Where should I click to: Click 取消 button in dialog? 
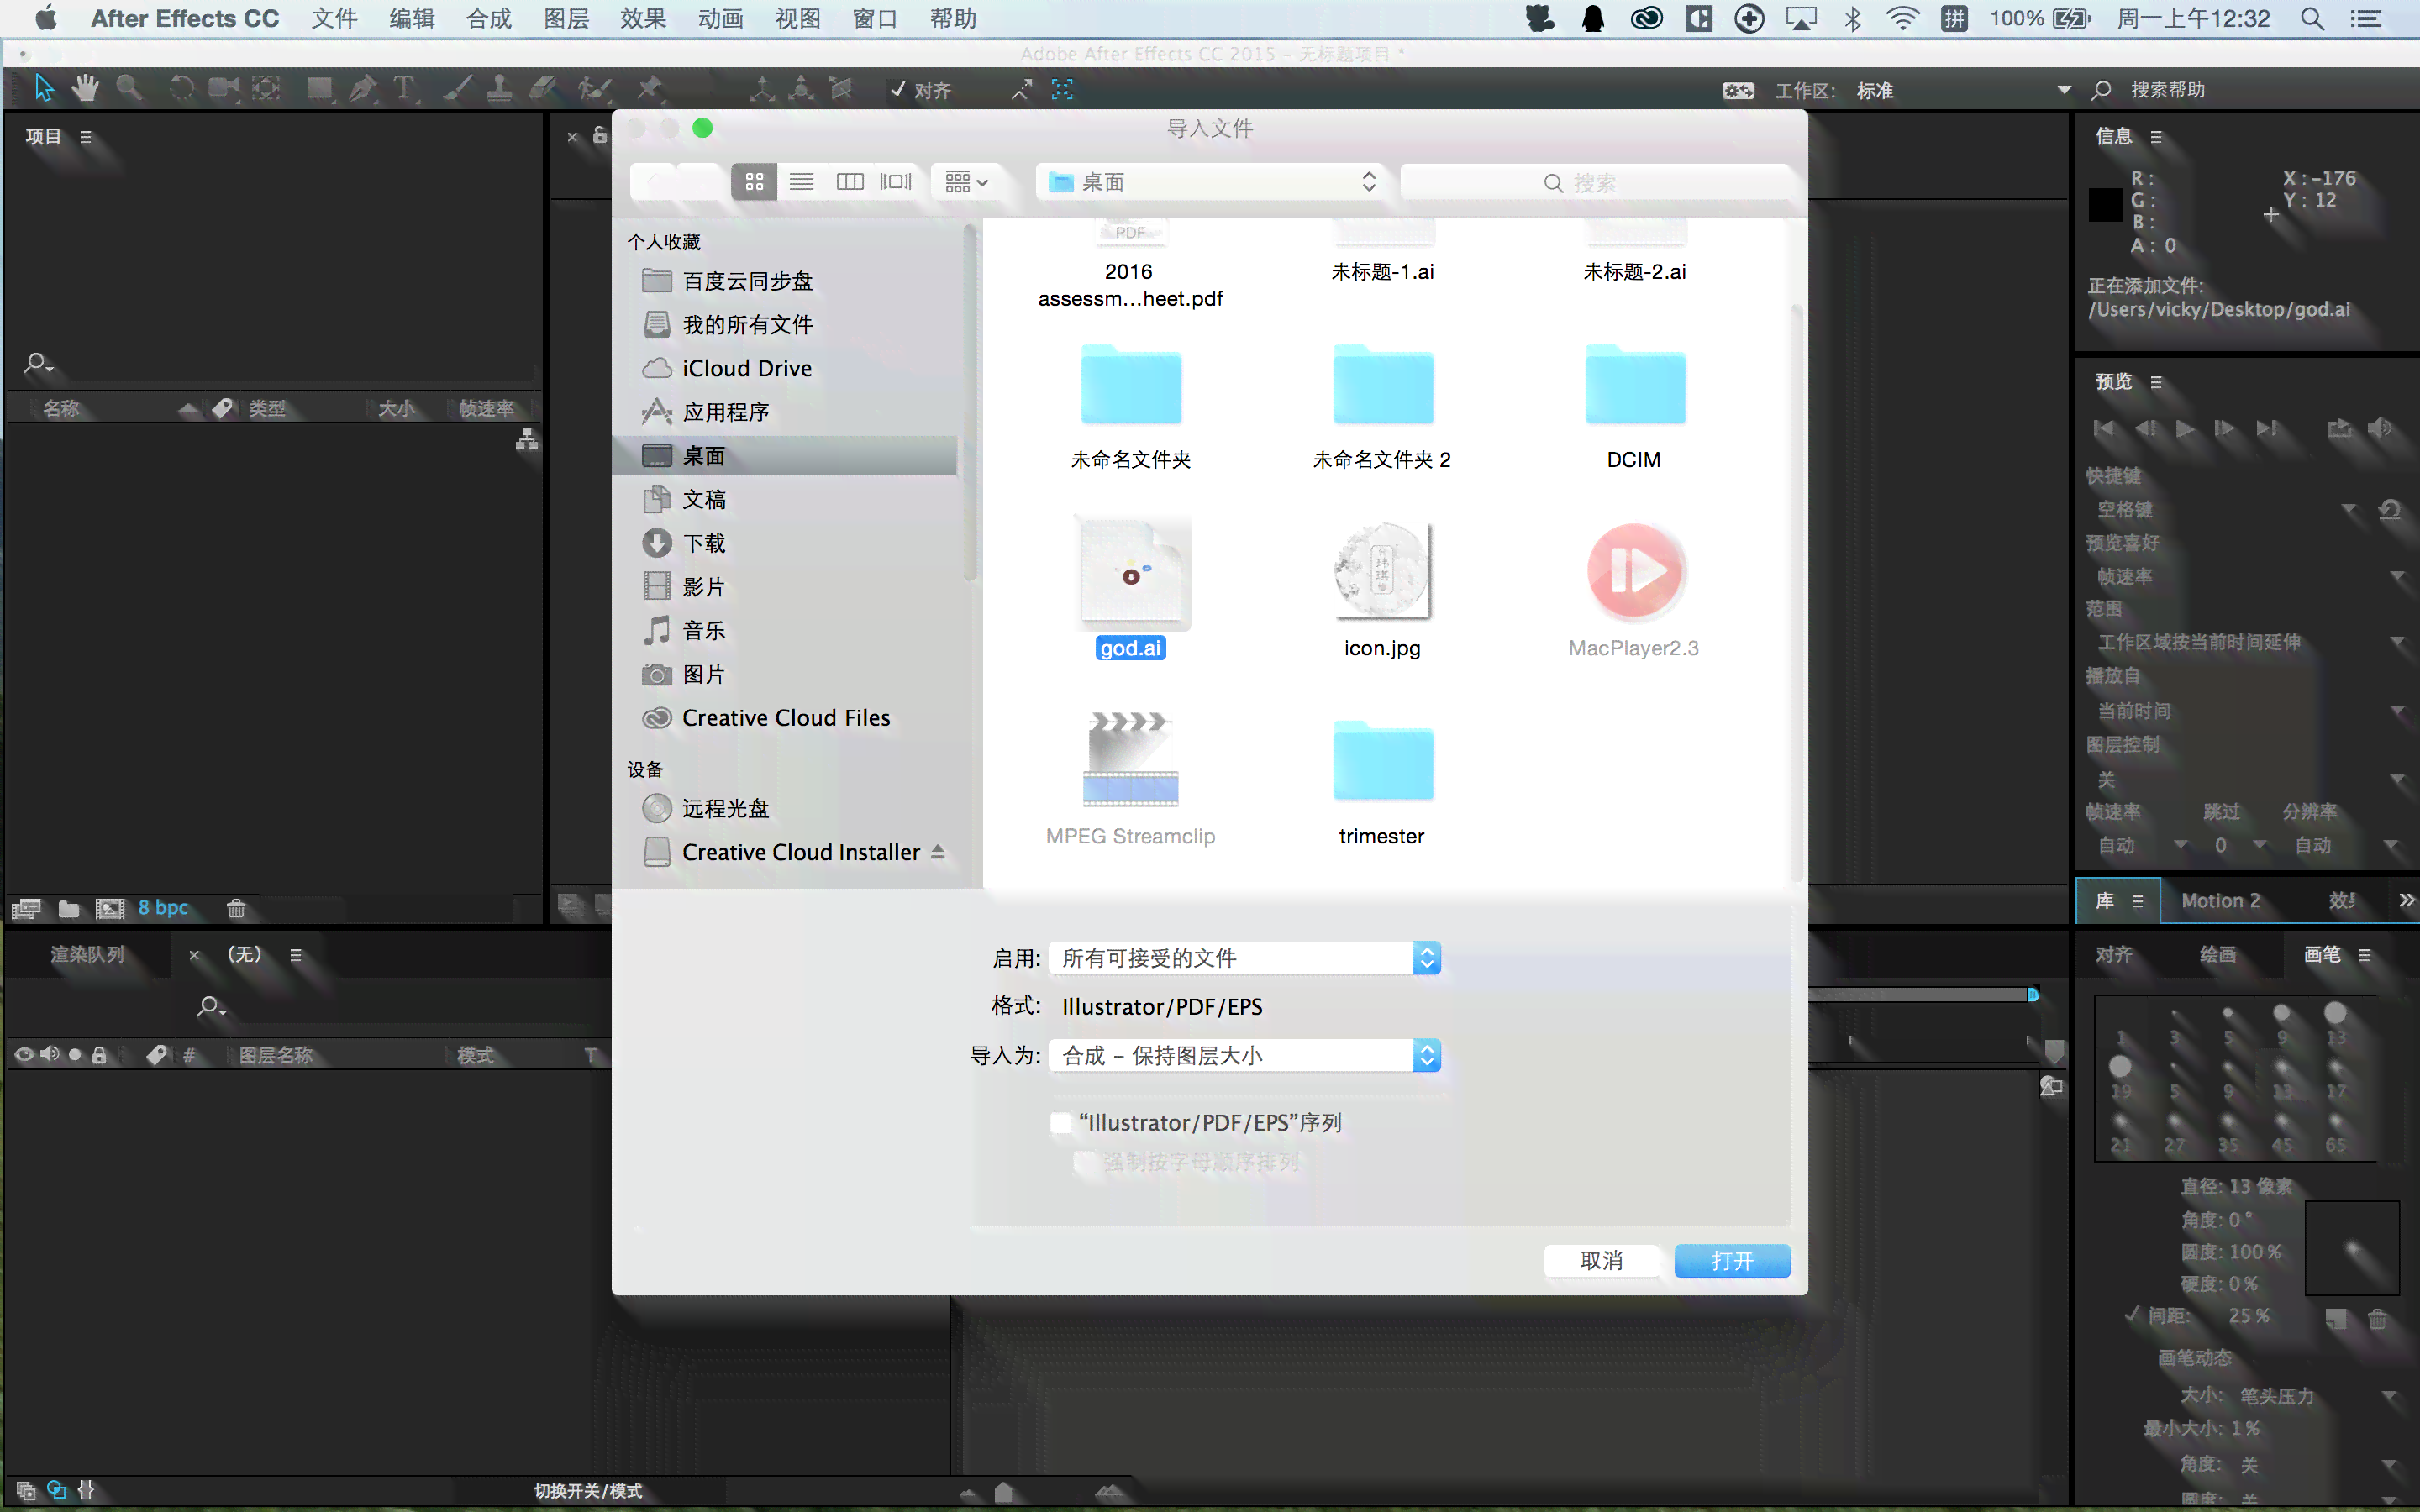tap(1602, 1261)
